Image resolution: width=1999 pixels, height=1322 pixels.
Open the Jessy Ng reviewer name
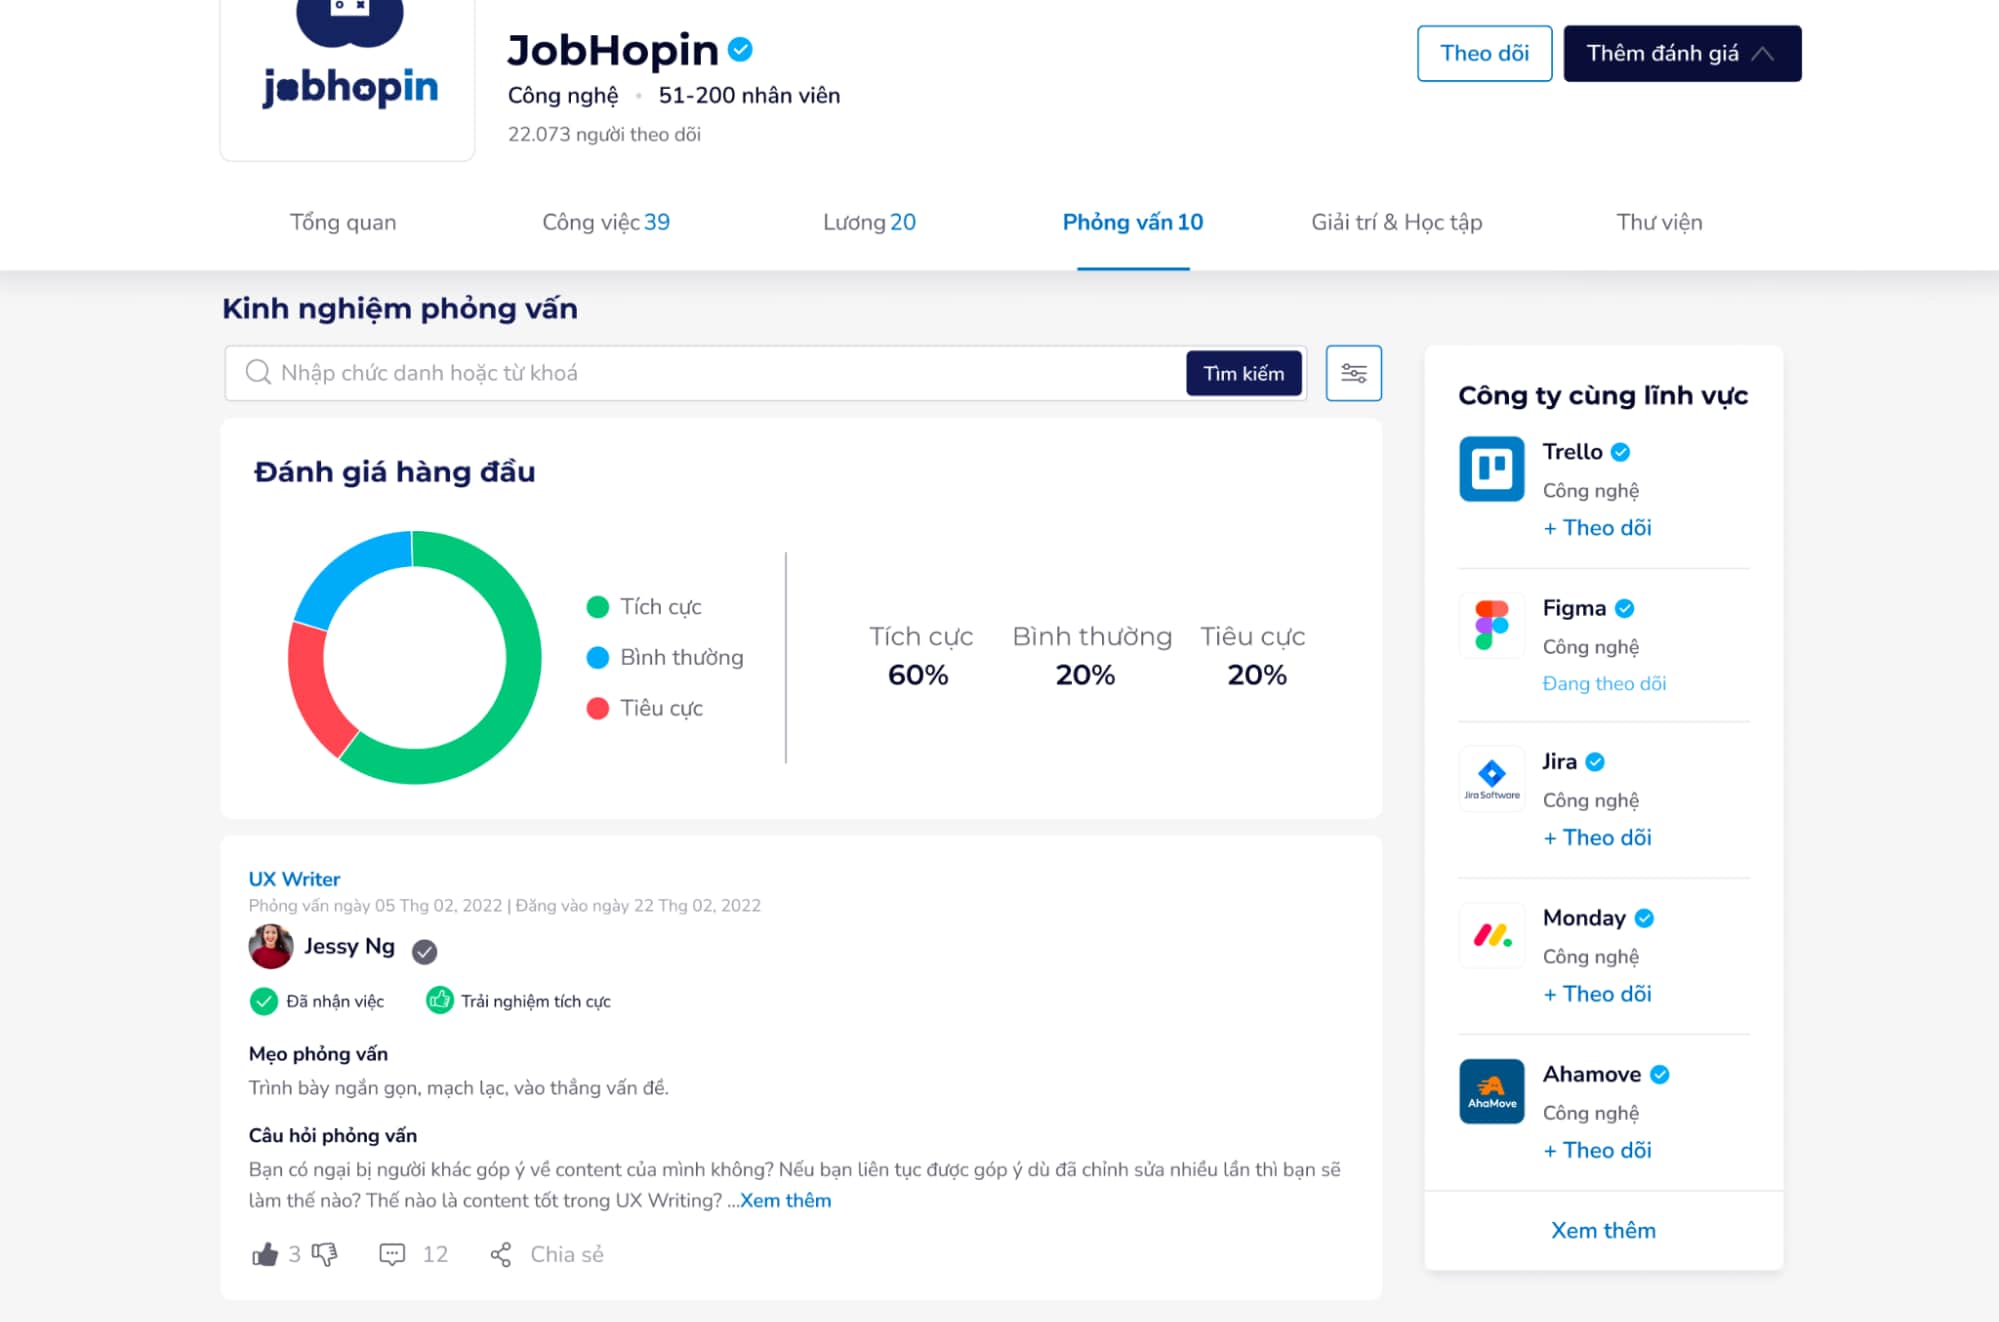click(x=349, y=946)
